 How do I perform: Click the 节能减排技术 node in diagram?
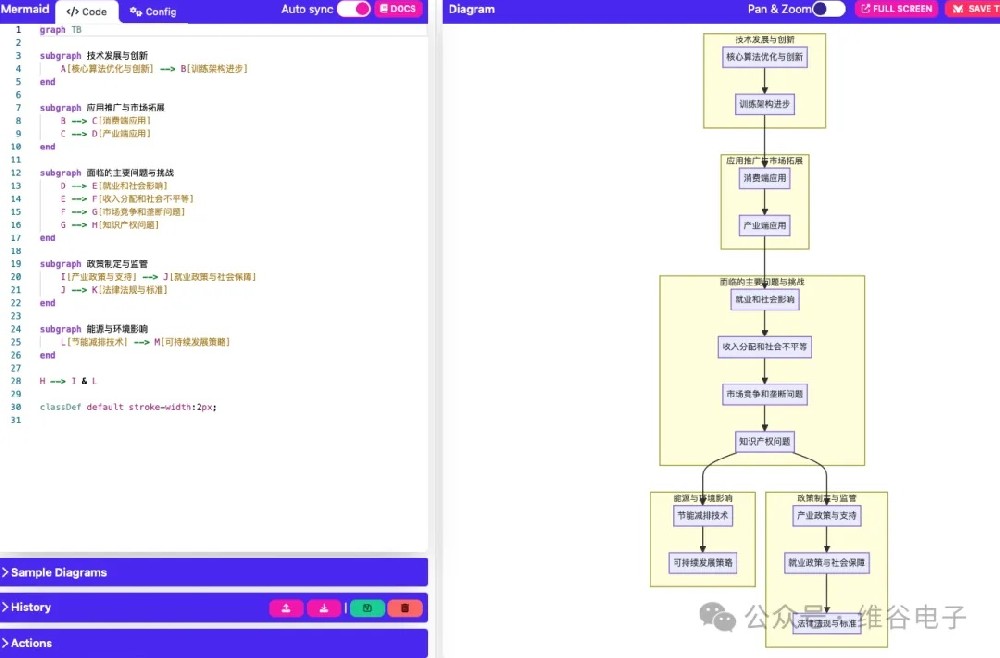tap(703, 516)
